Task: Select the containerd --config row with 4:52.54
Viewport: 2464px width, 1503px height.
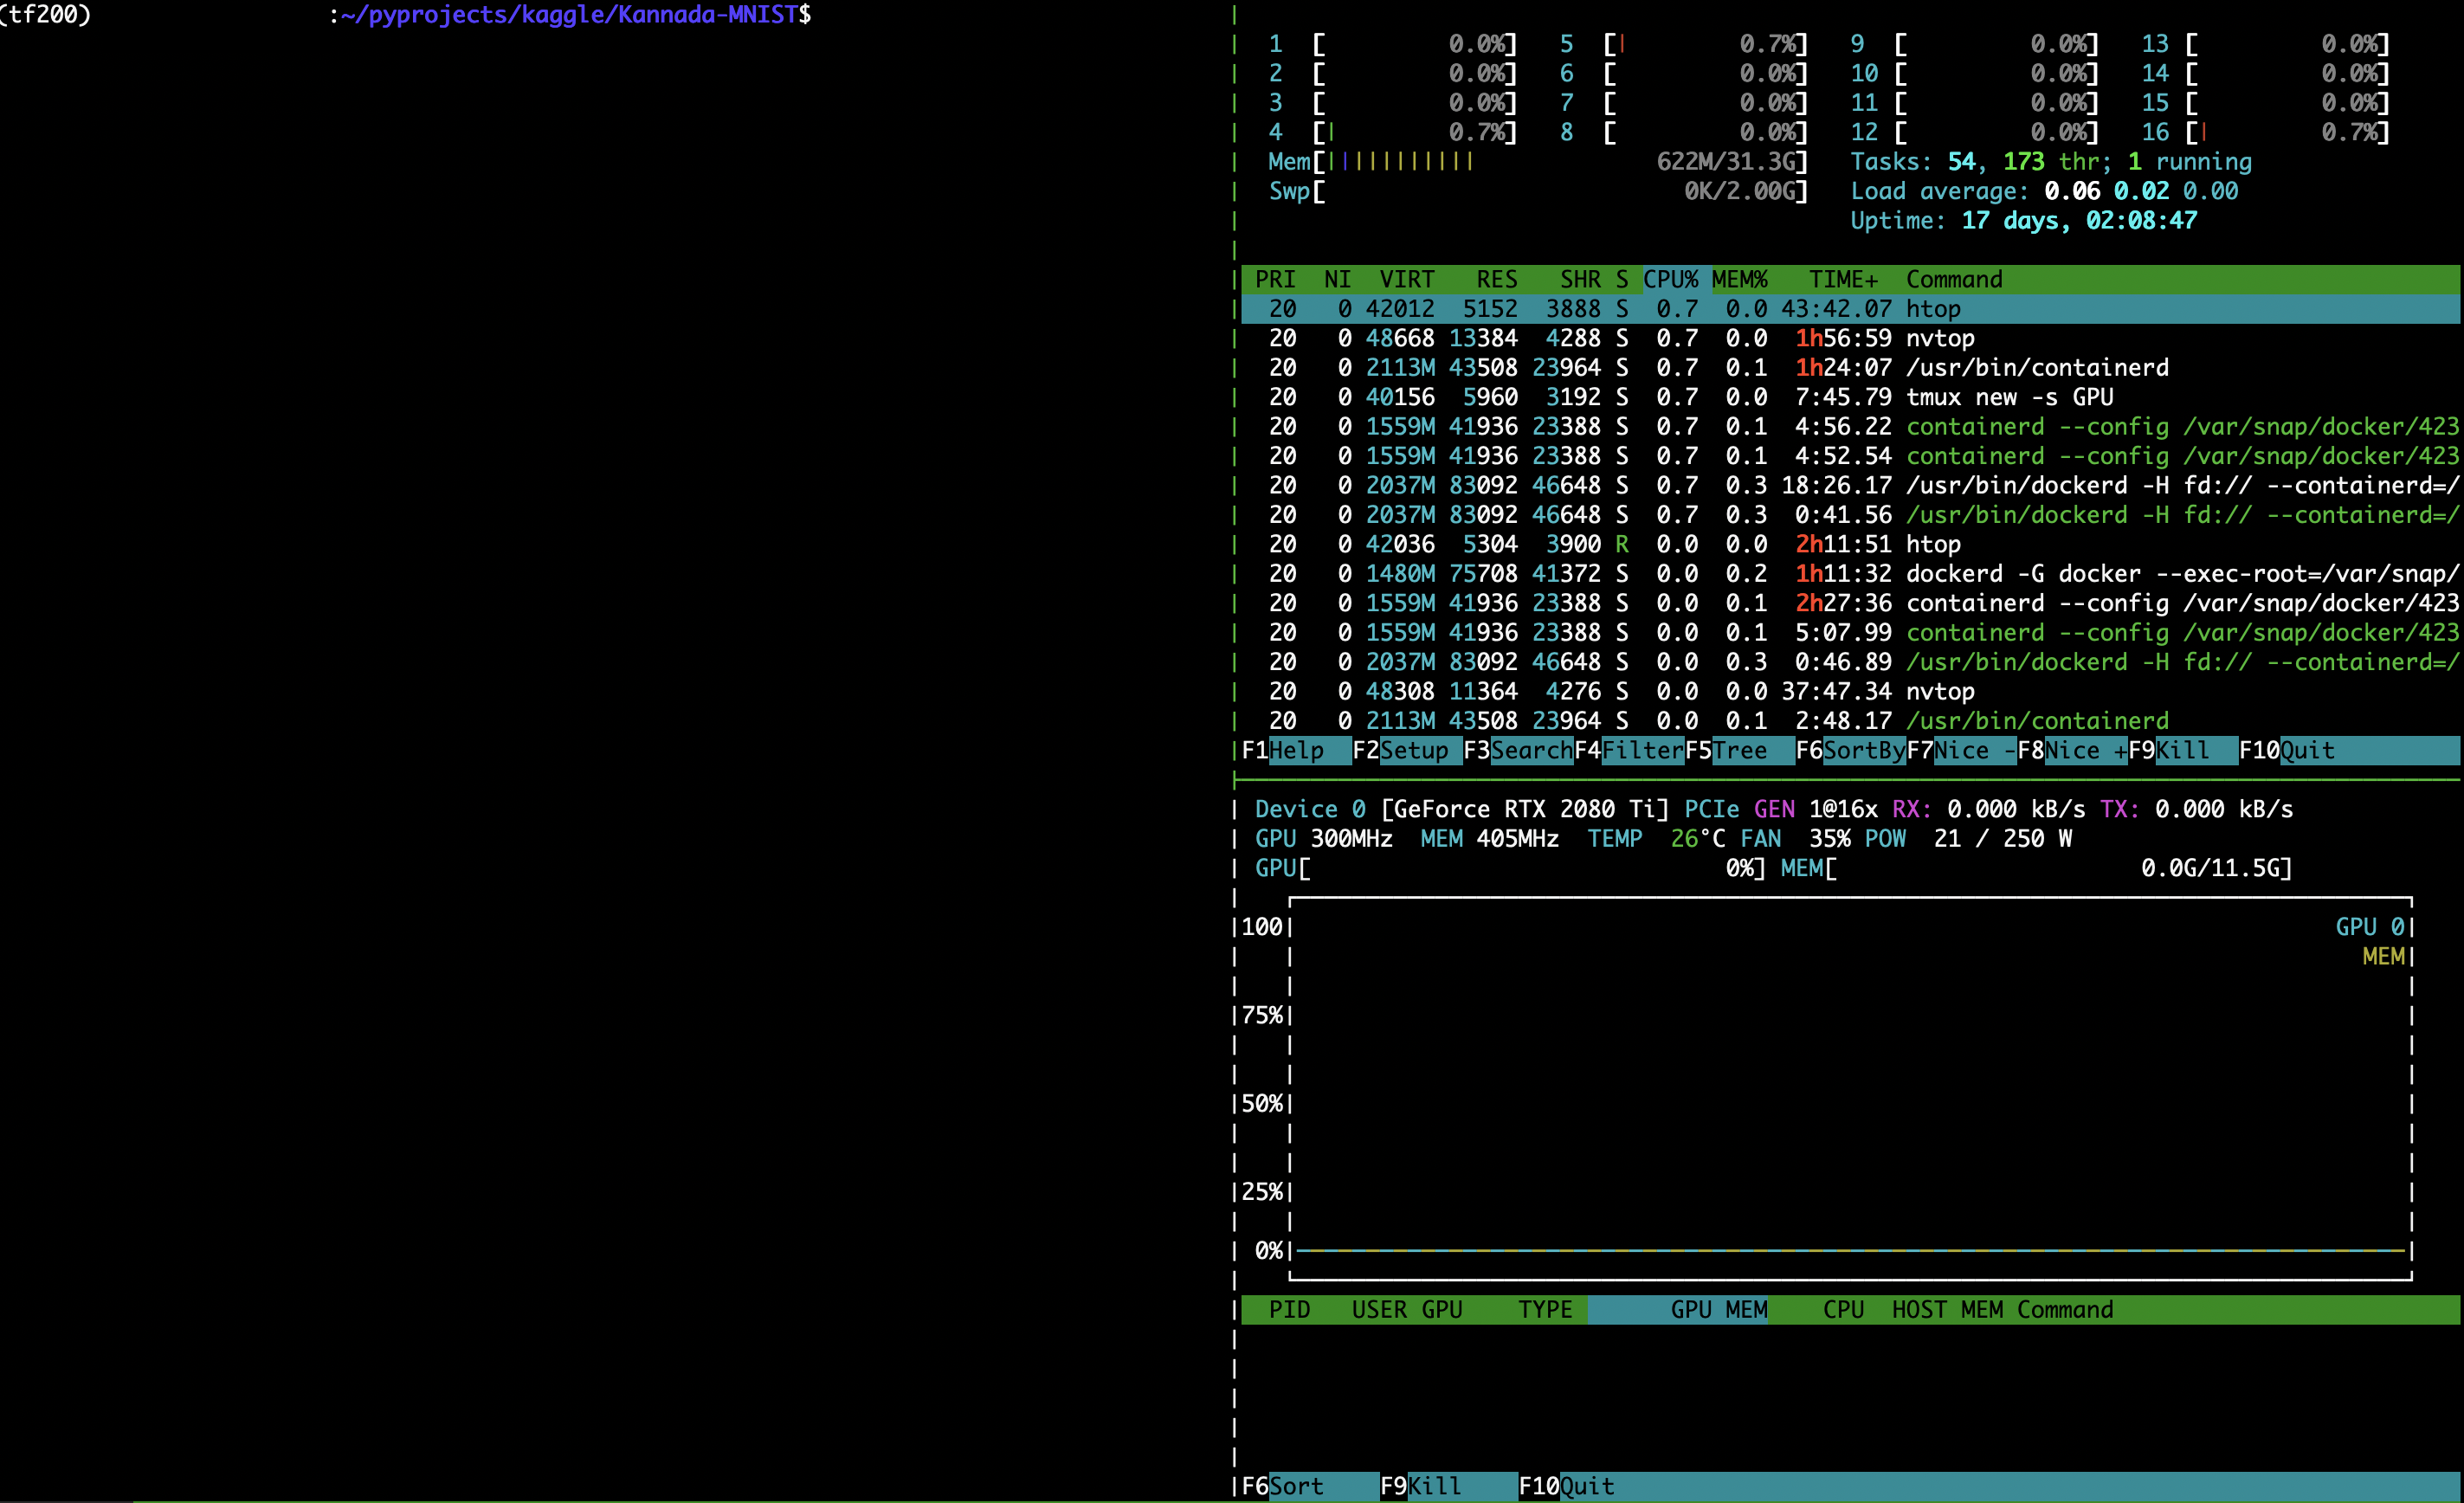Action: 1850,456
